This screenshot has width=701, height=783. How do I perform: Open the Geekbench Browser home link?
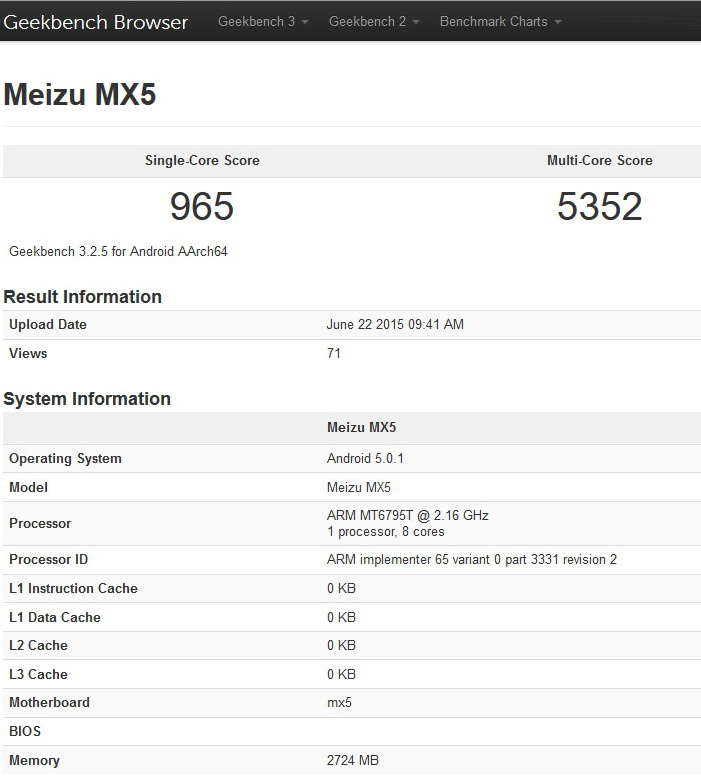tap(96, 22)
